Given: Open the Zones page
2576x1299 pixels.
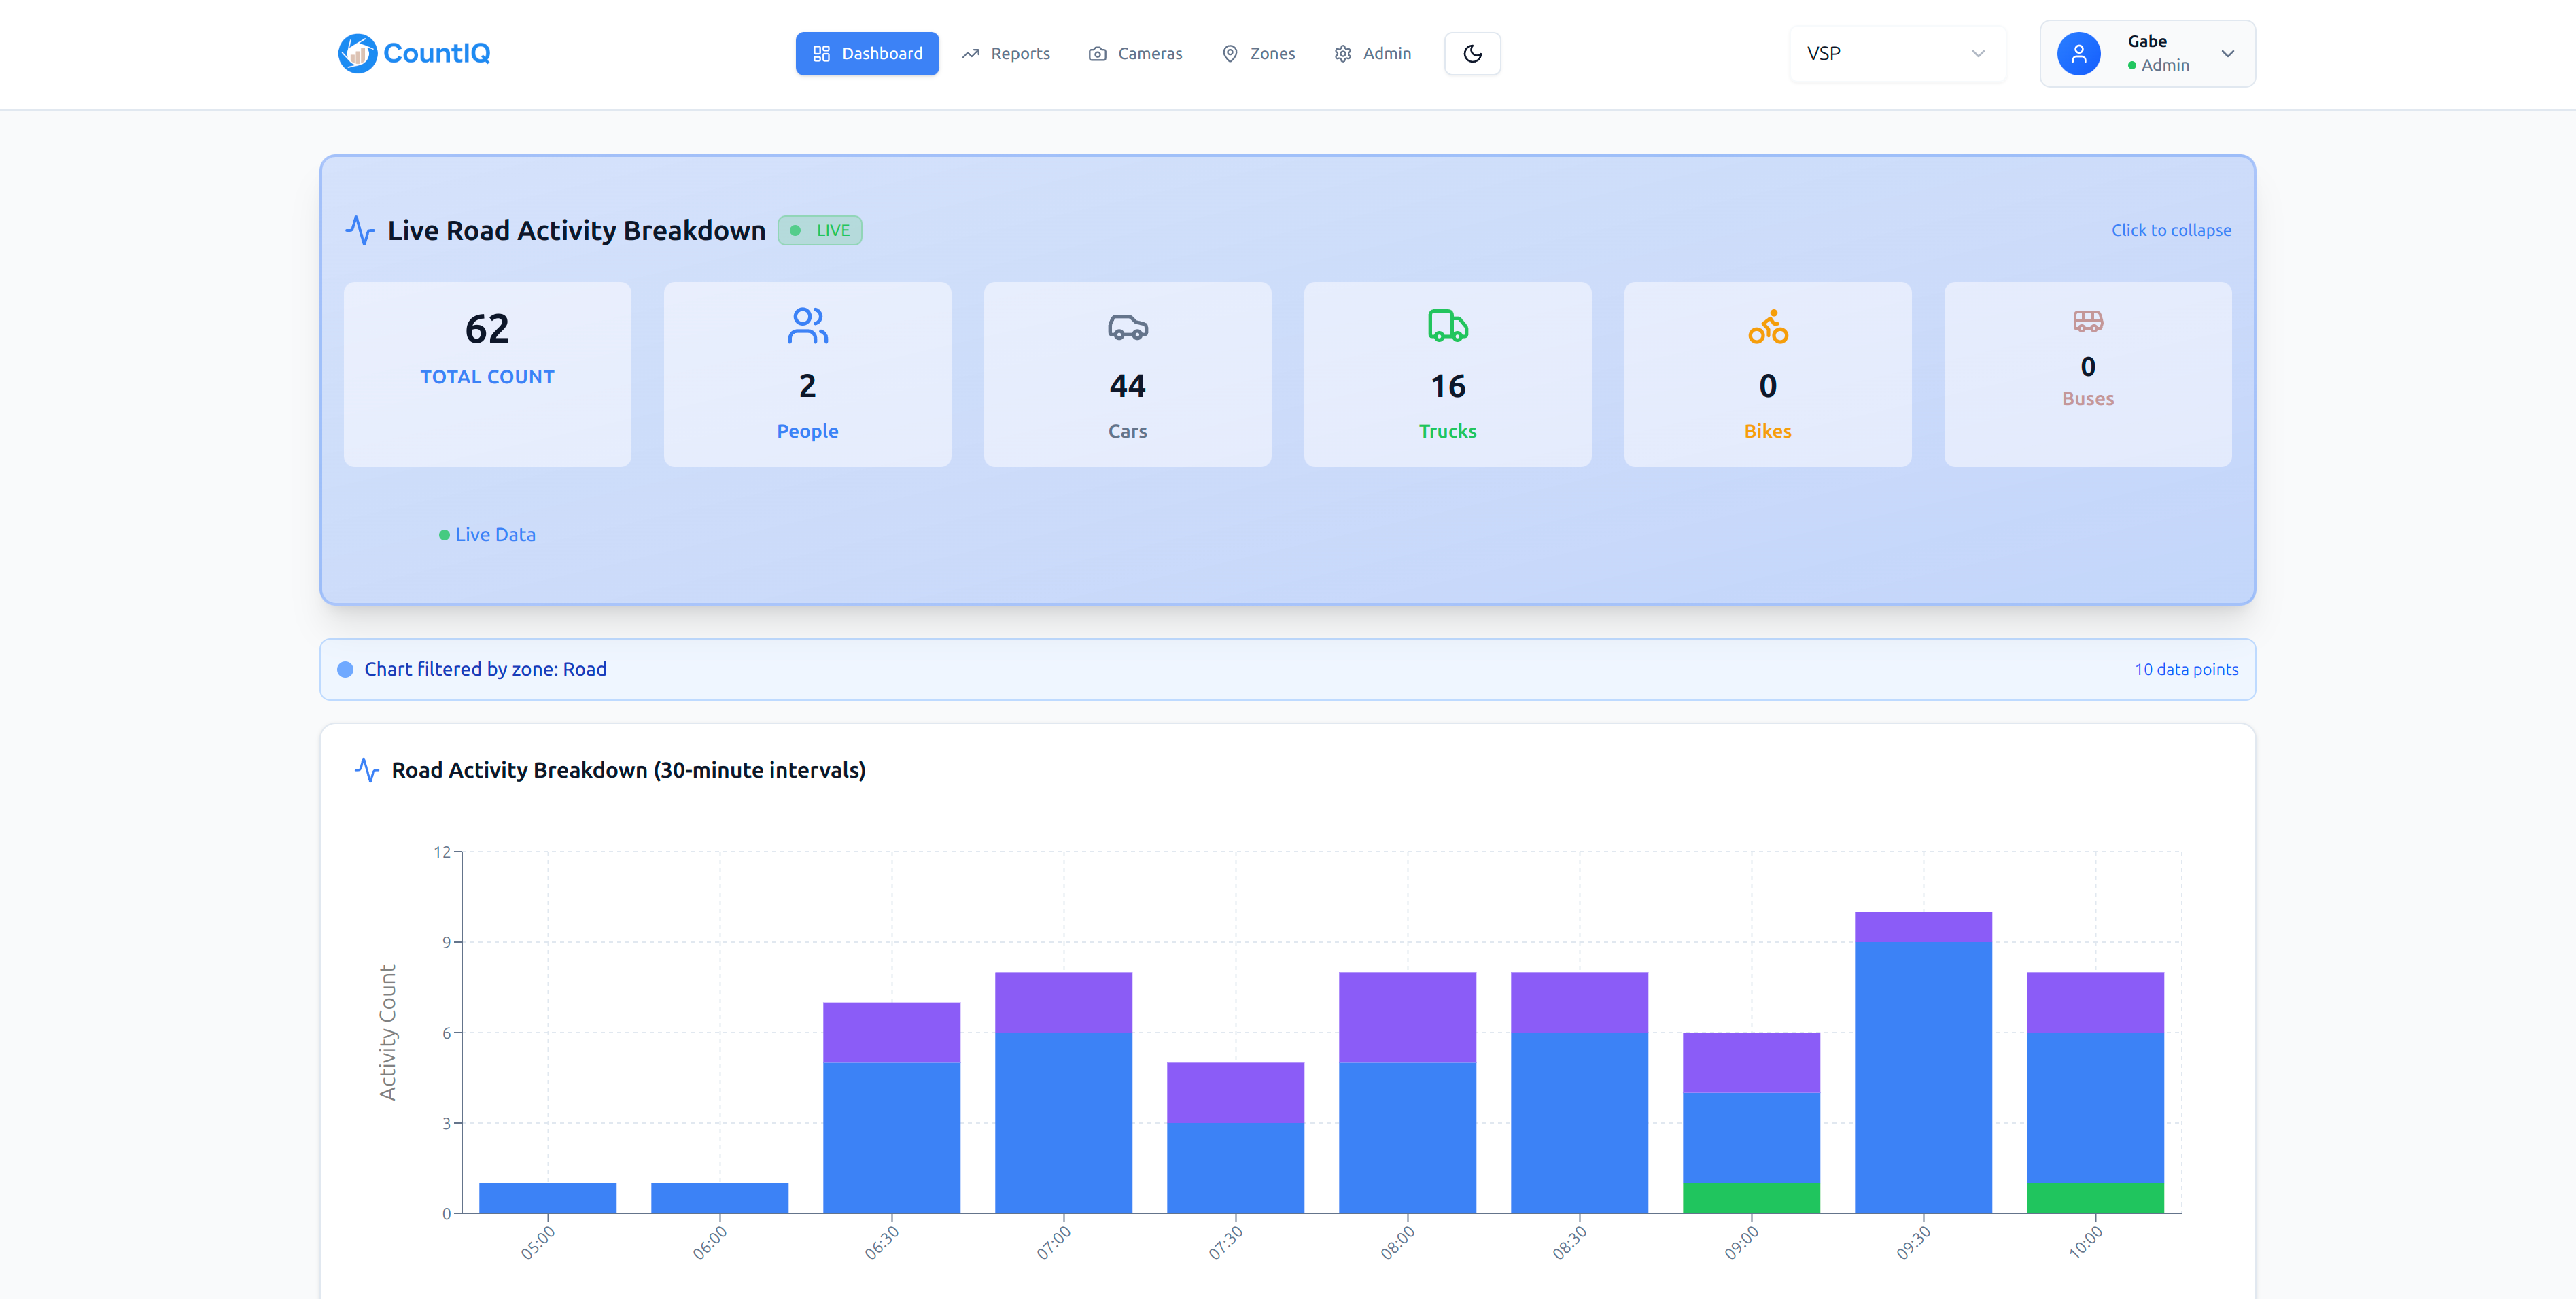Looking at the screenshot, I should [1259, 53].
